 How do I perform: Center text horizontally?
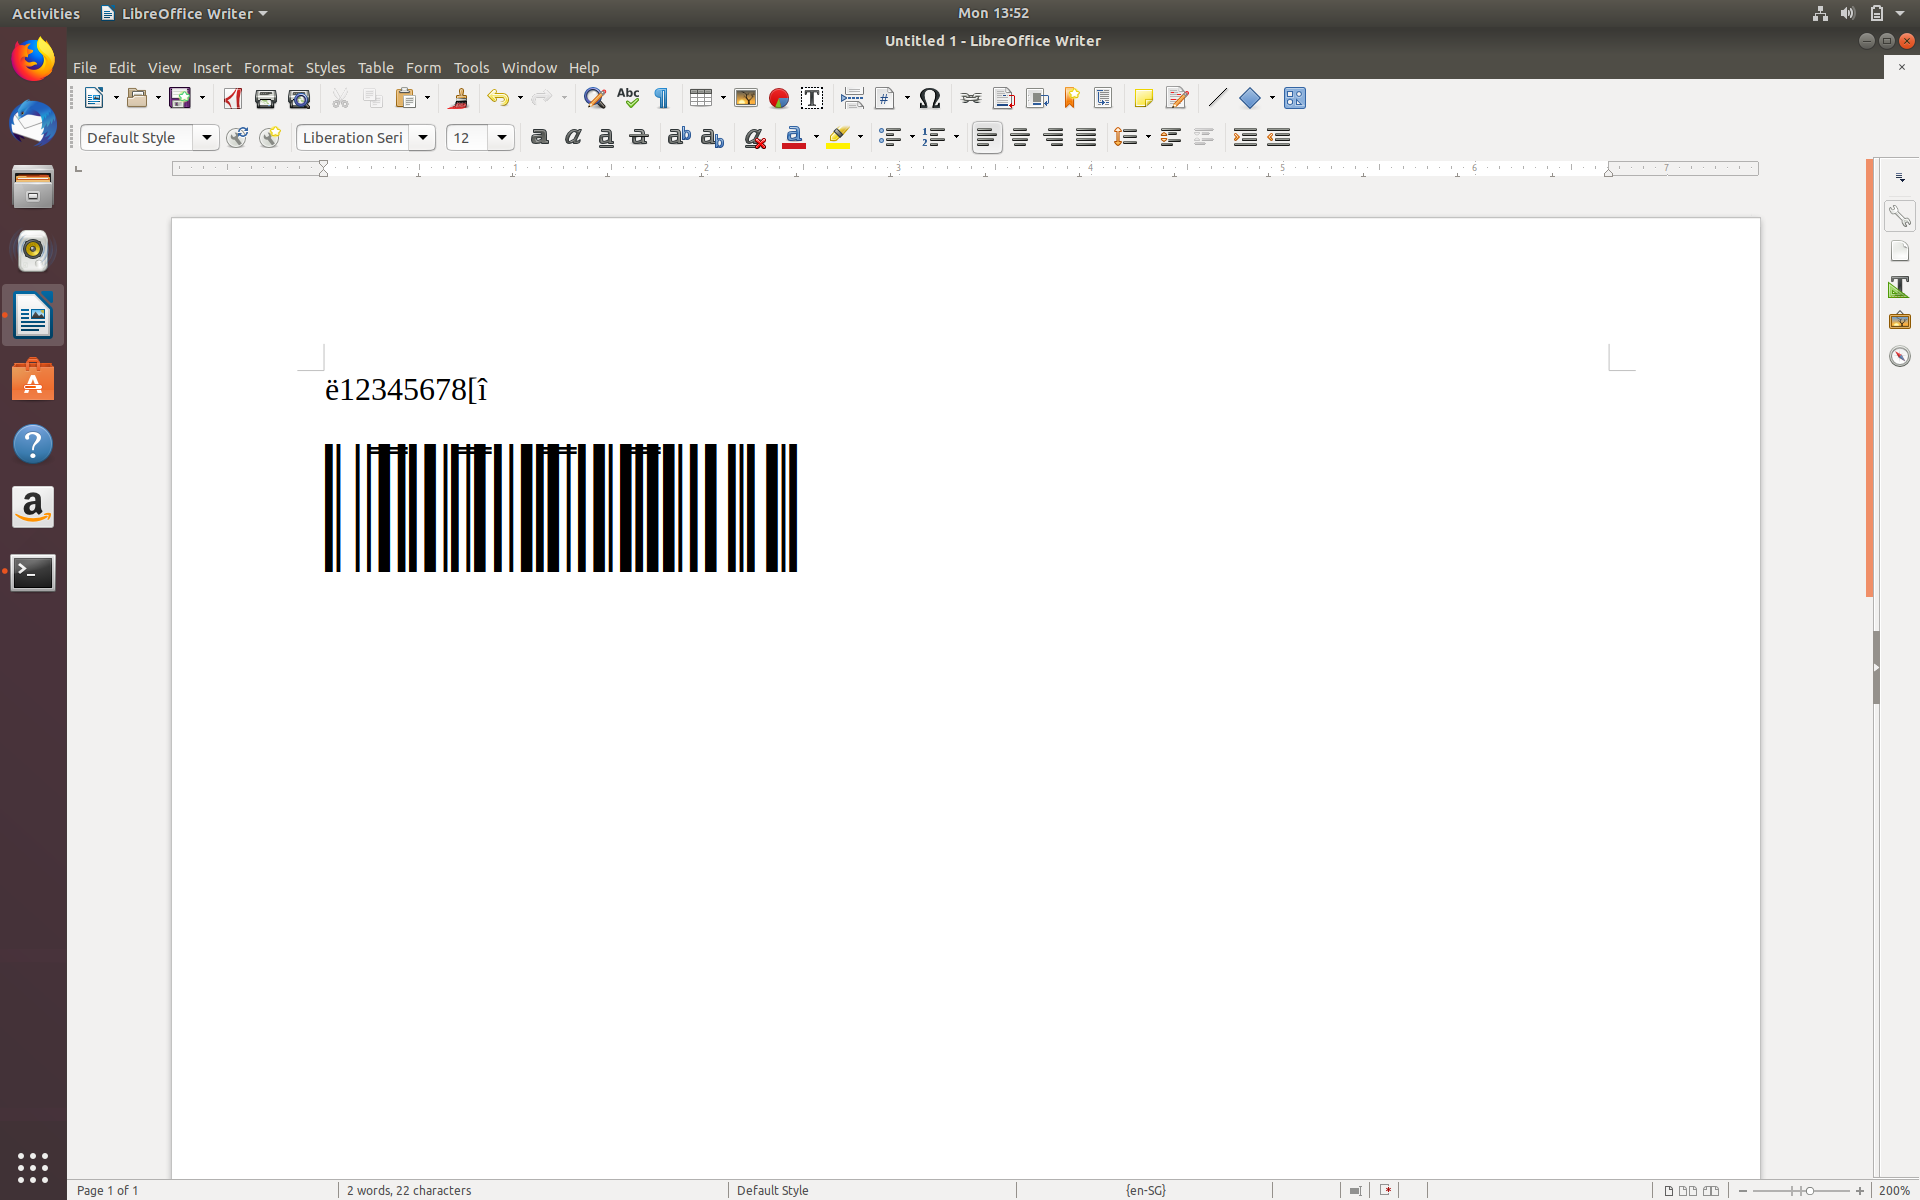tap(1020, 137)
